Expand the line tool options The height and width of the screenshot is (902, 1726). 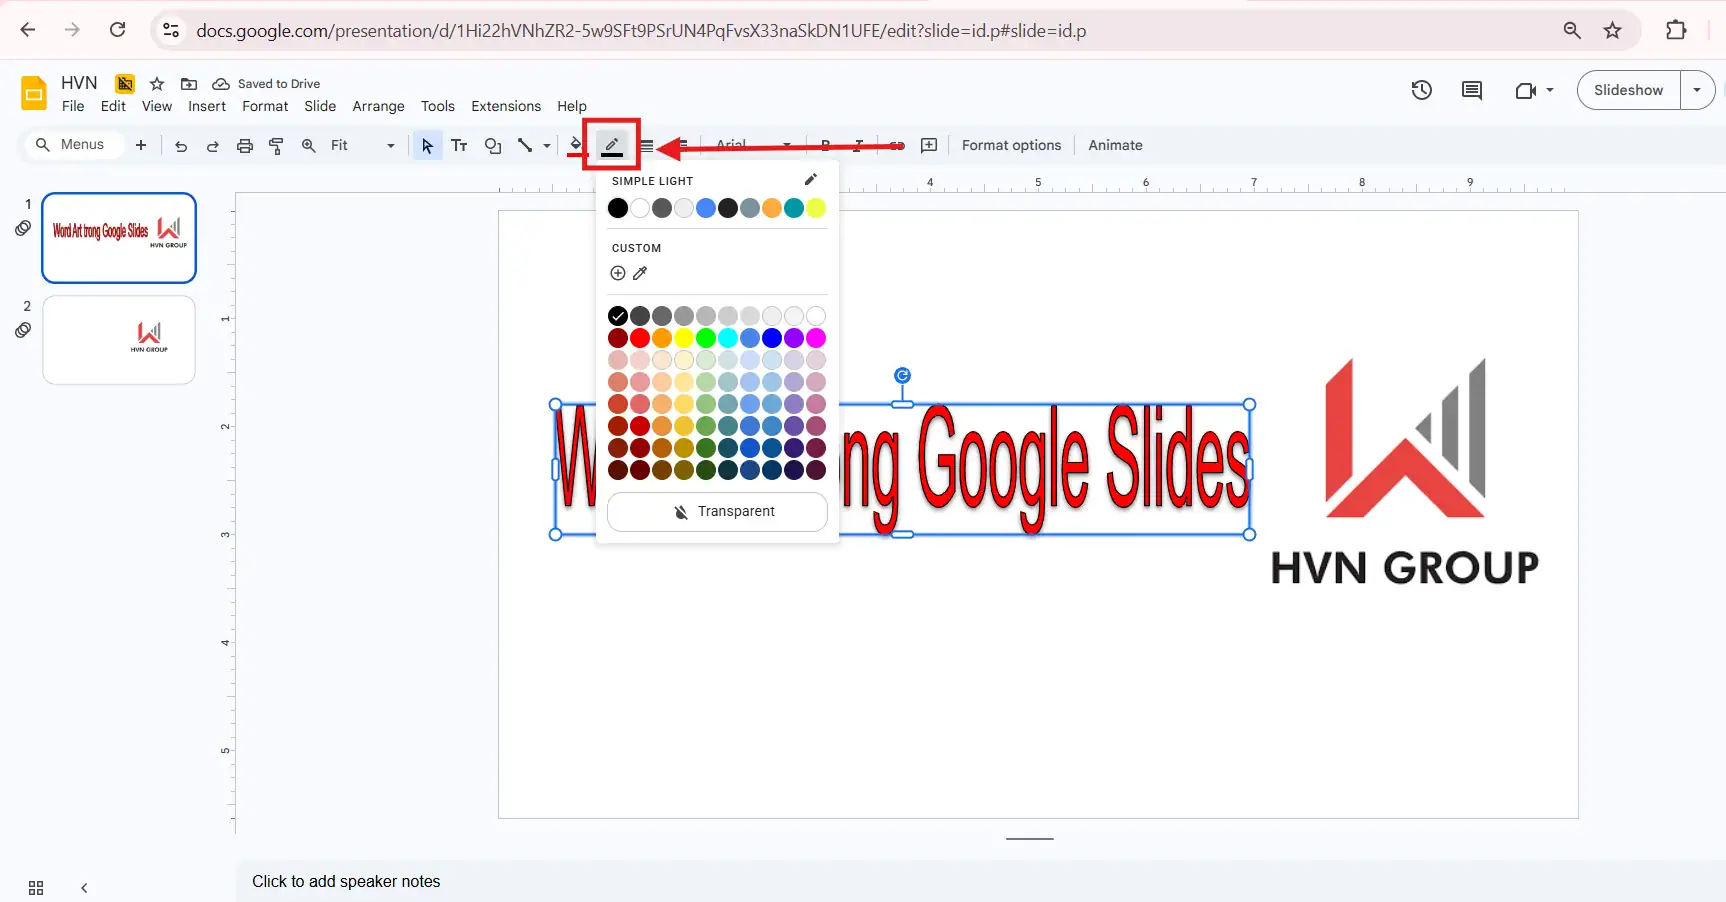(x=546, y=145)
